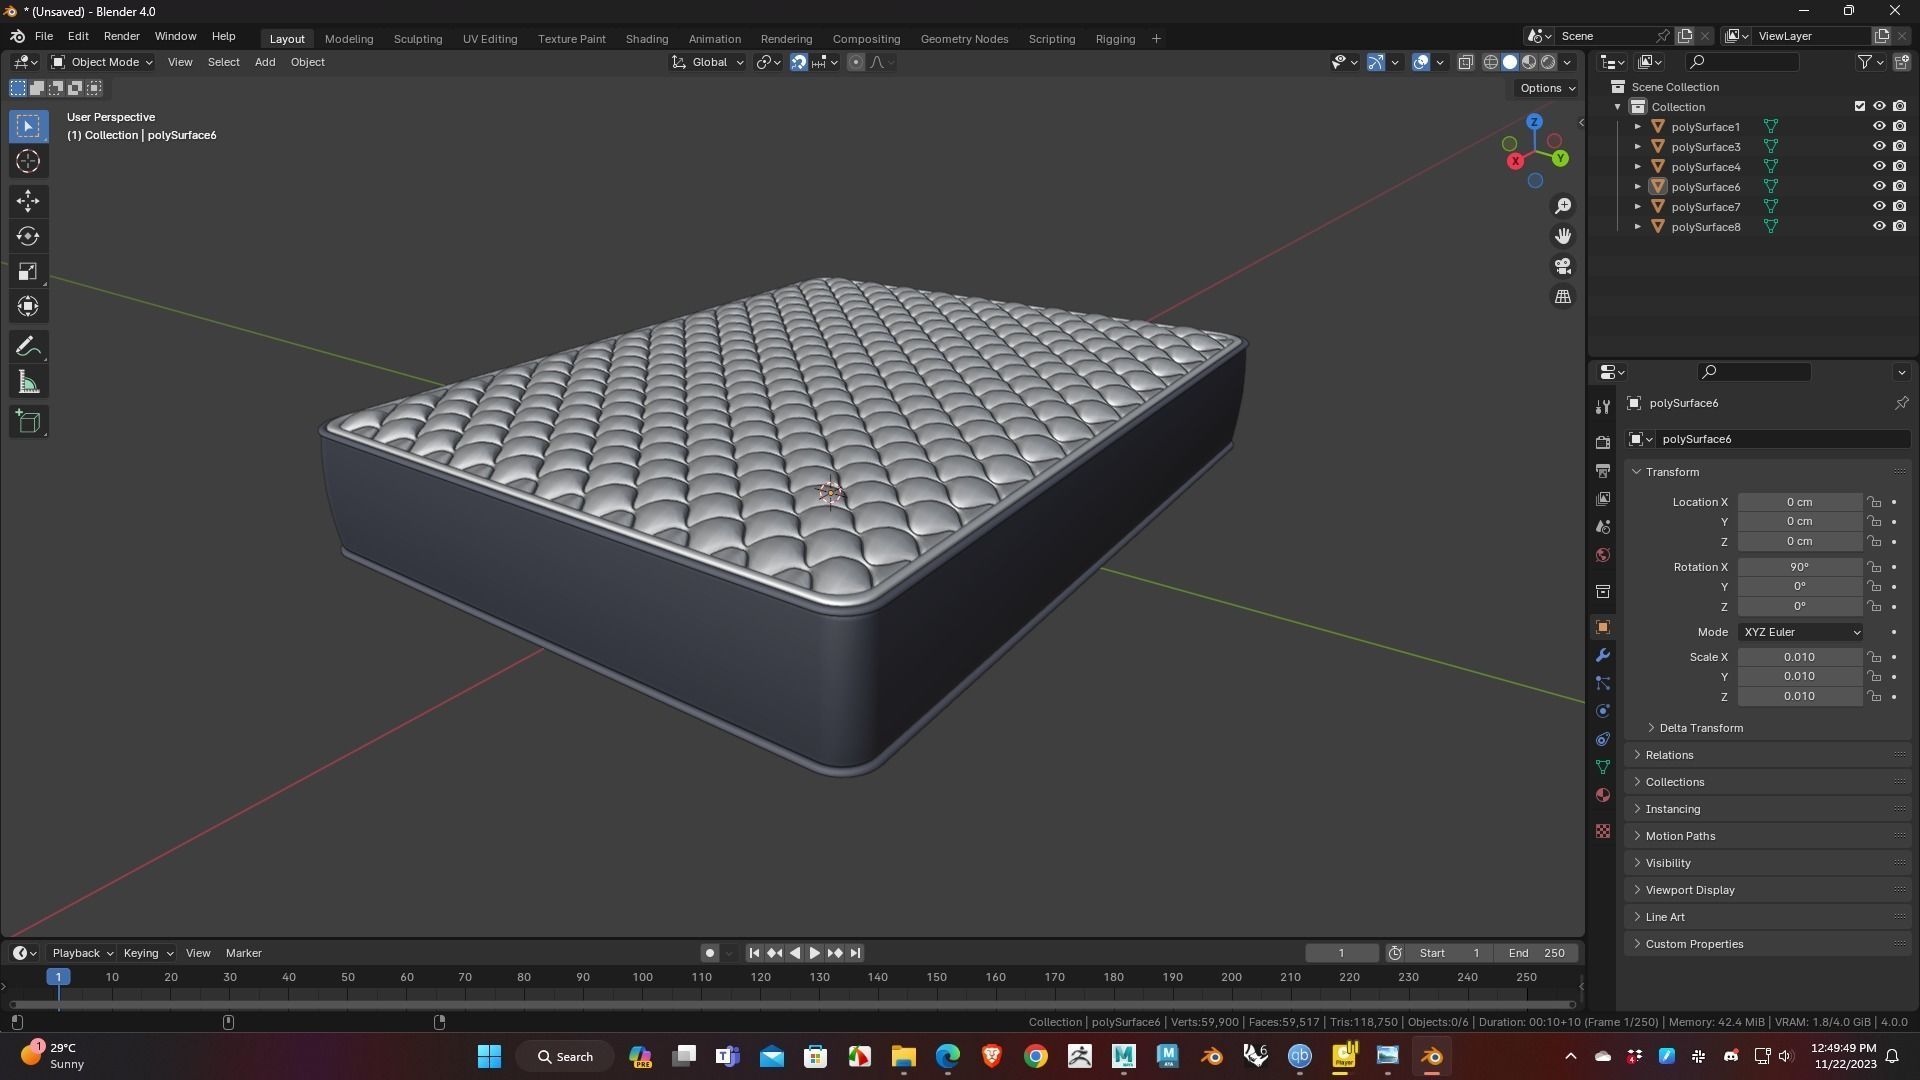Activate the Move tool

pyautogui.click(x=28, y=201)
